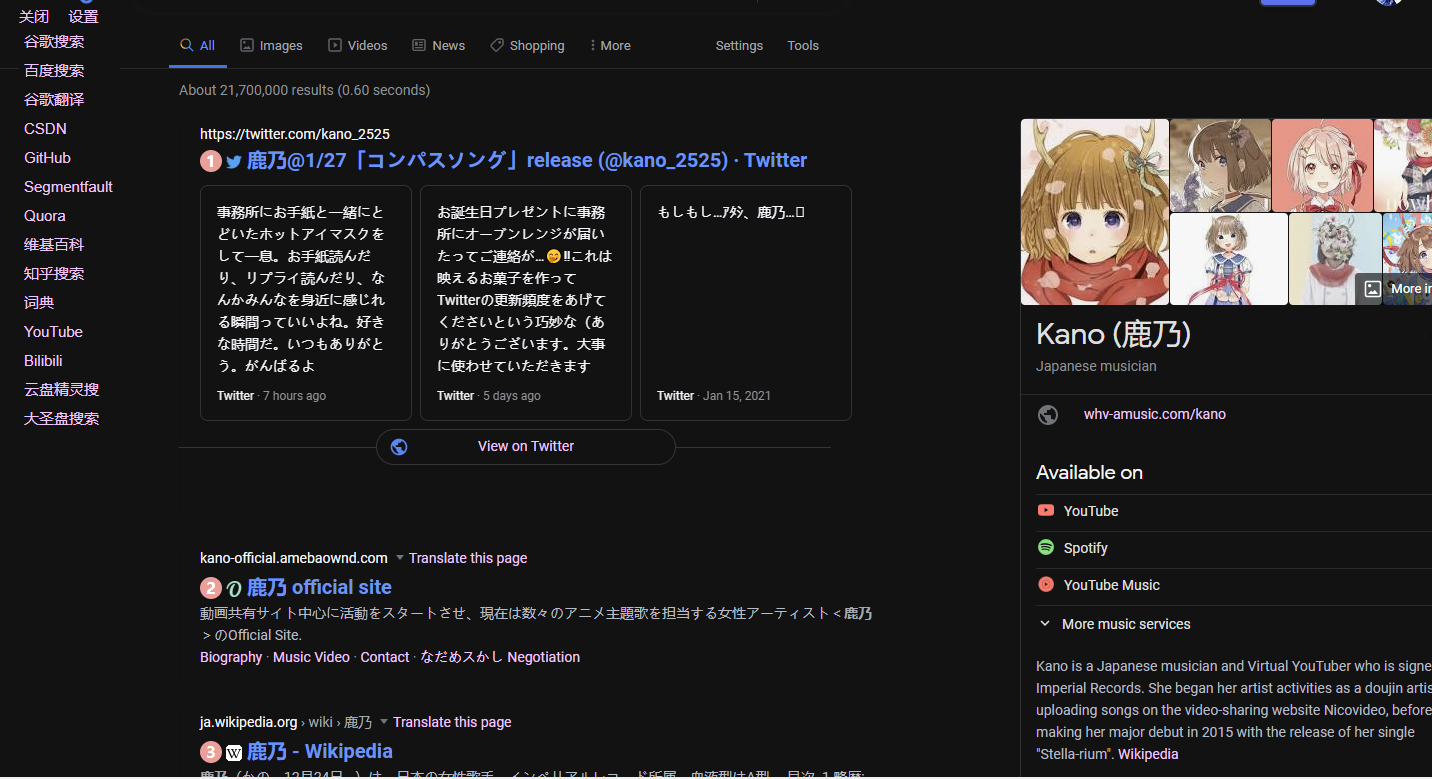Open the 鹿乃 official site link
1432x779 pixels.
pyautogui.click(x=319, y=588)
